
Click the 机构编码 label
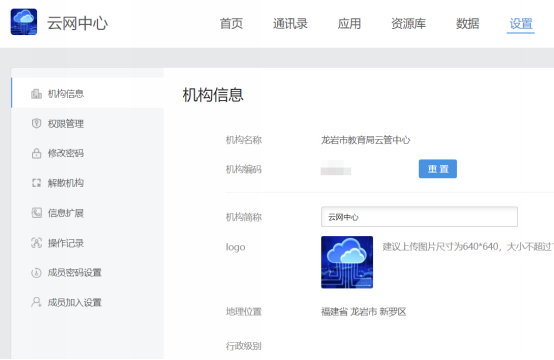click(244, 170)
